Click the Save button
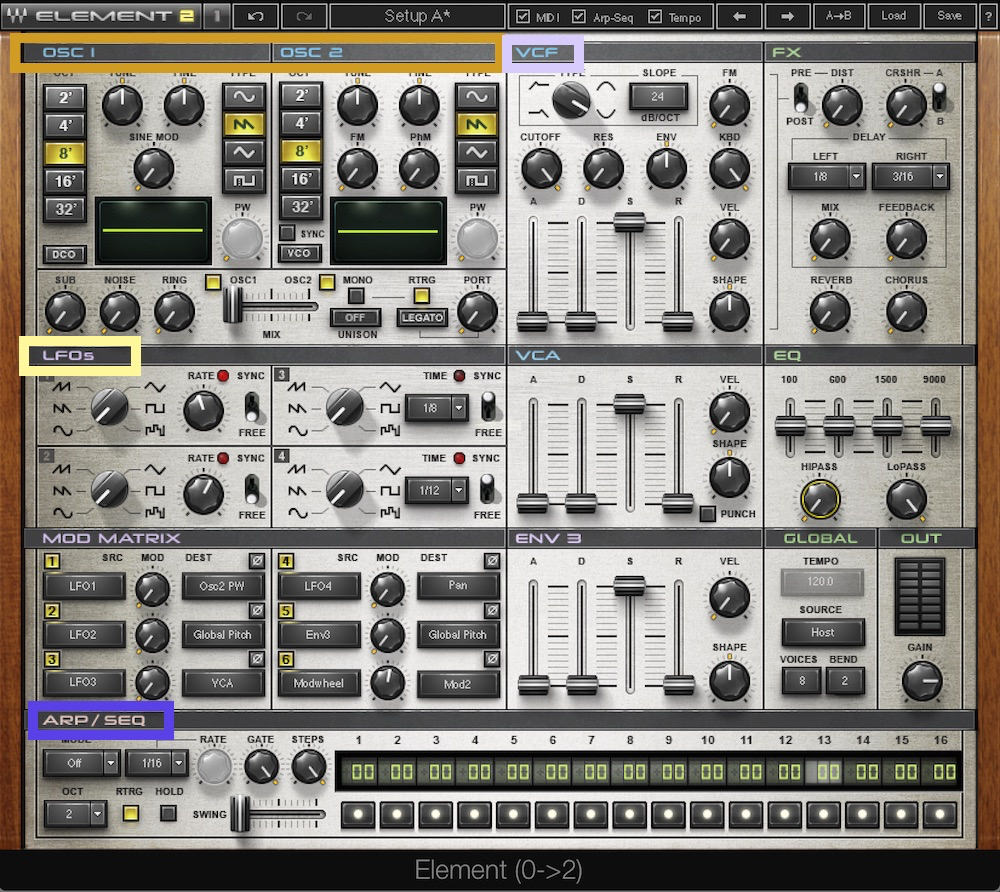This screenshot has height=892, width=1000. tap(949, 16)
